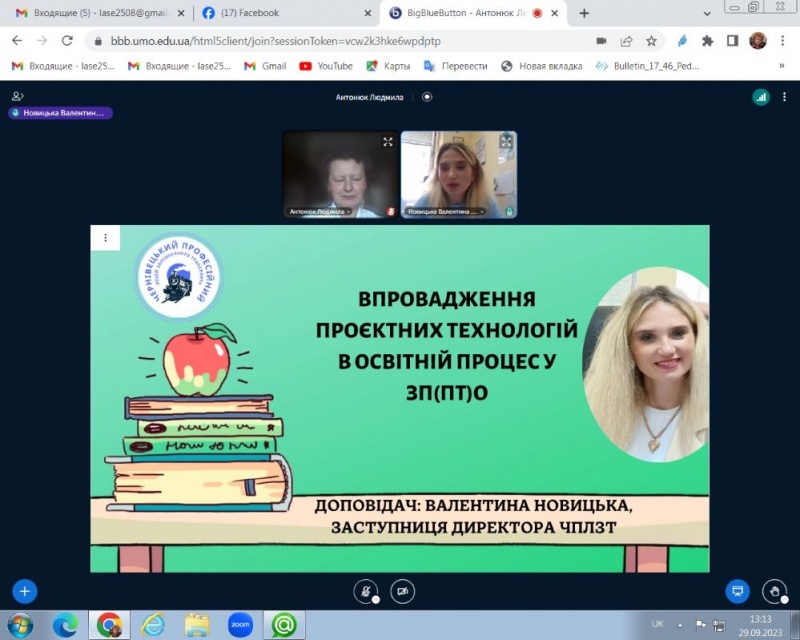Fullscreen the left webcam video
This screenshot has height=640, width=800.
pyautogui.click(x=388, y=142)
